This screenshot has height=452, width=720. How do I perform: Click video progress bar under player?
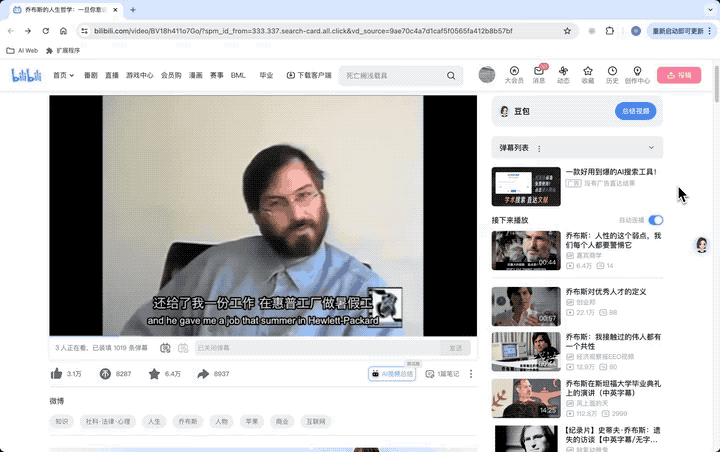263,336
